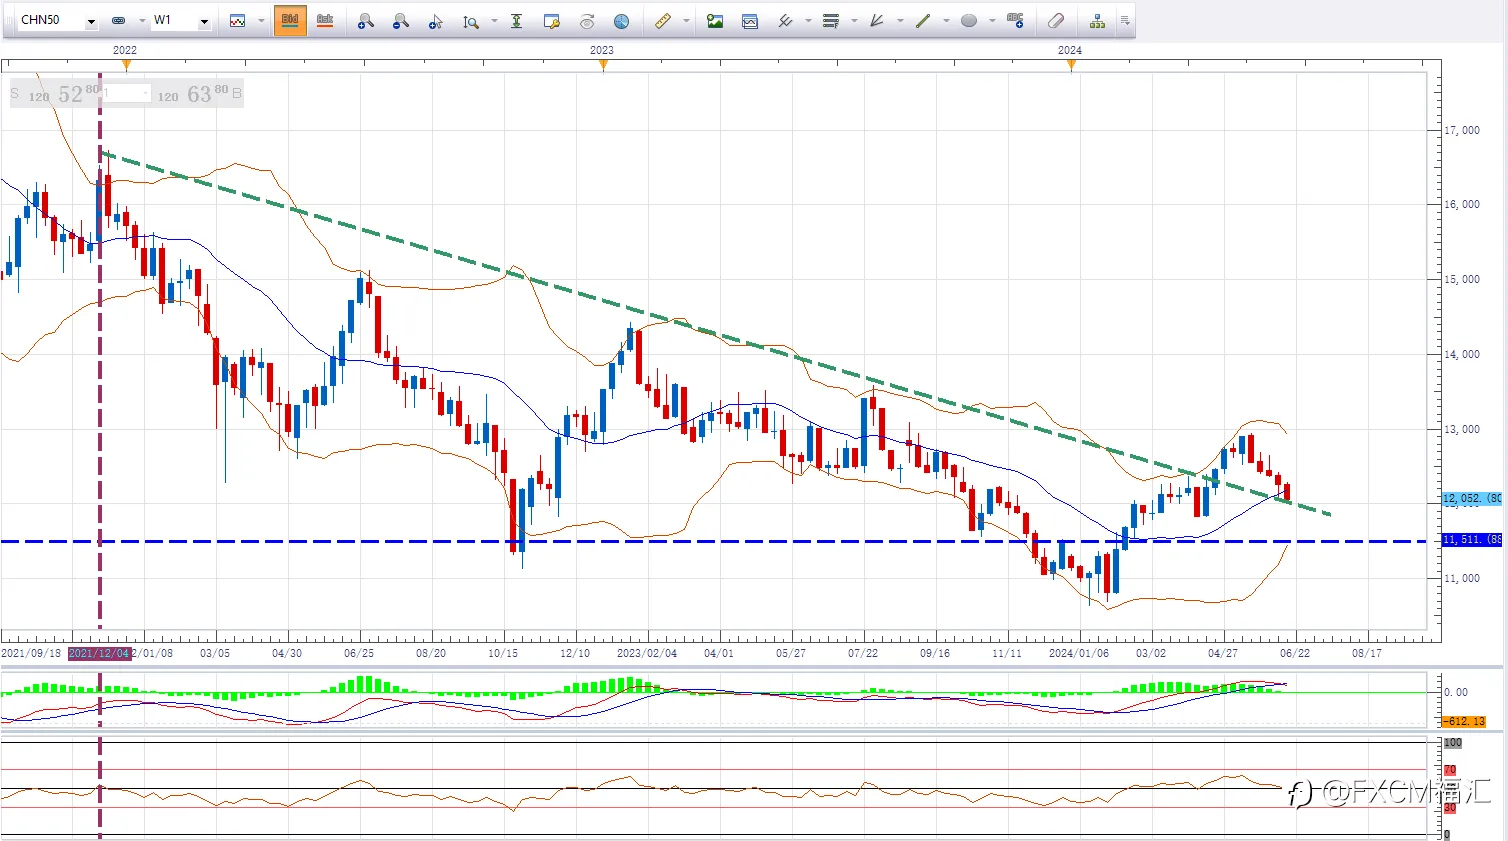Click the 2023 year marker triangle
Image resolution: width=1508 pixels, height=841 pixels.
(603, 65)
